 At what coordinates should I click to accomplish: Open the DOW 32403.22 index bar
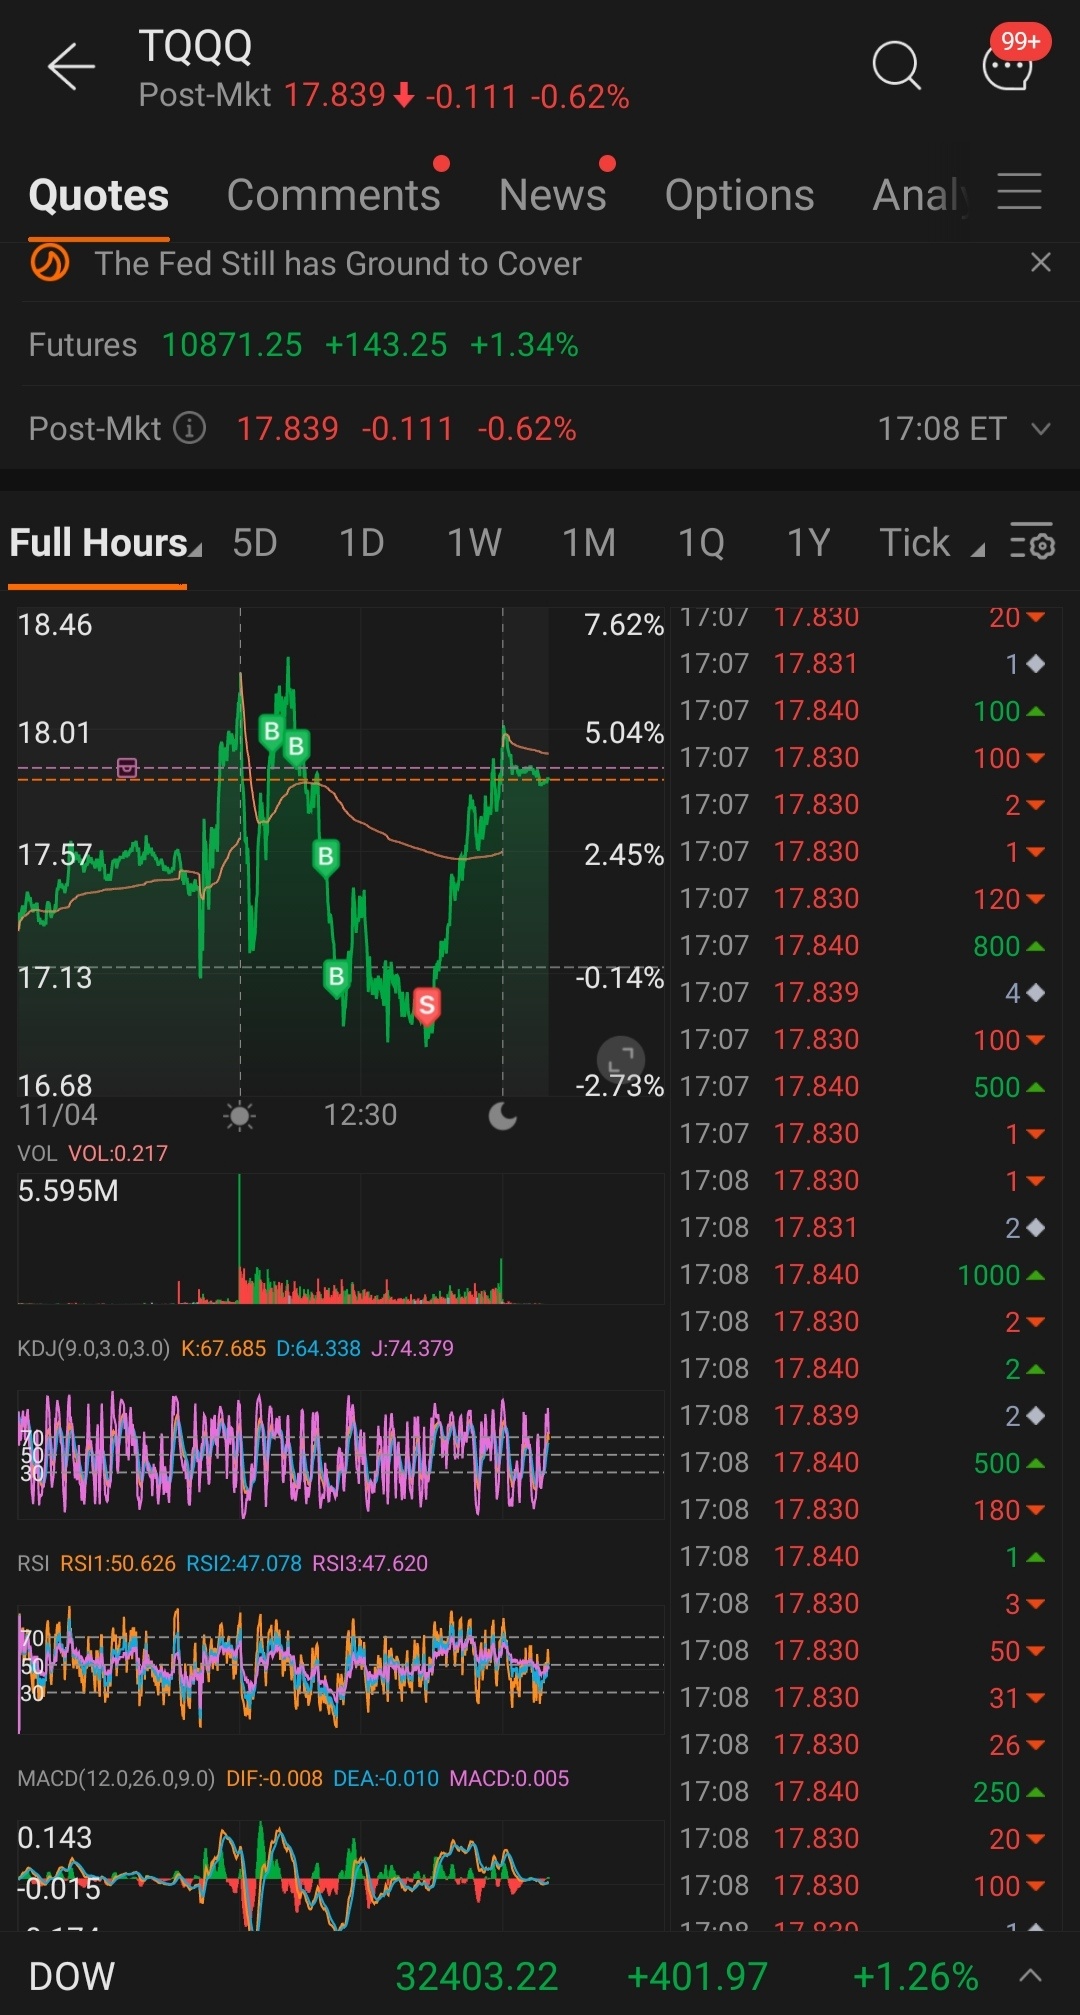tap(540, 1975)
